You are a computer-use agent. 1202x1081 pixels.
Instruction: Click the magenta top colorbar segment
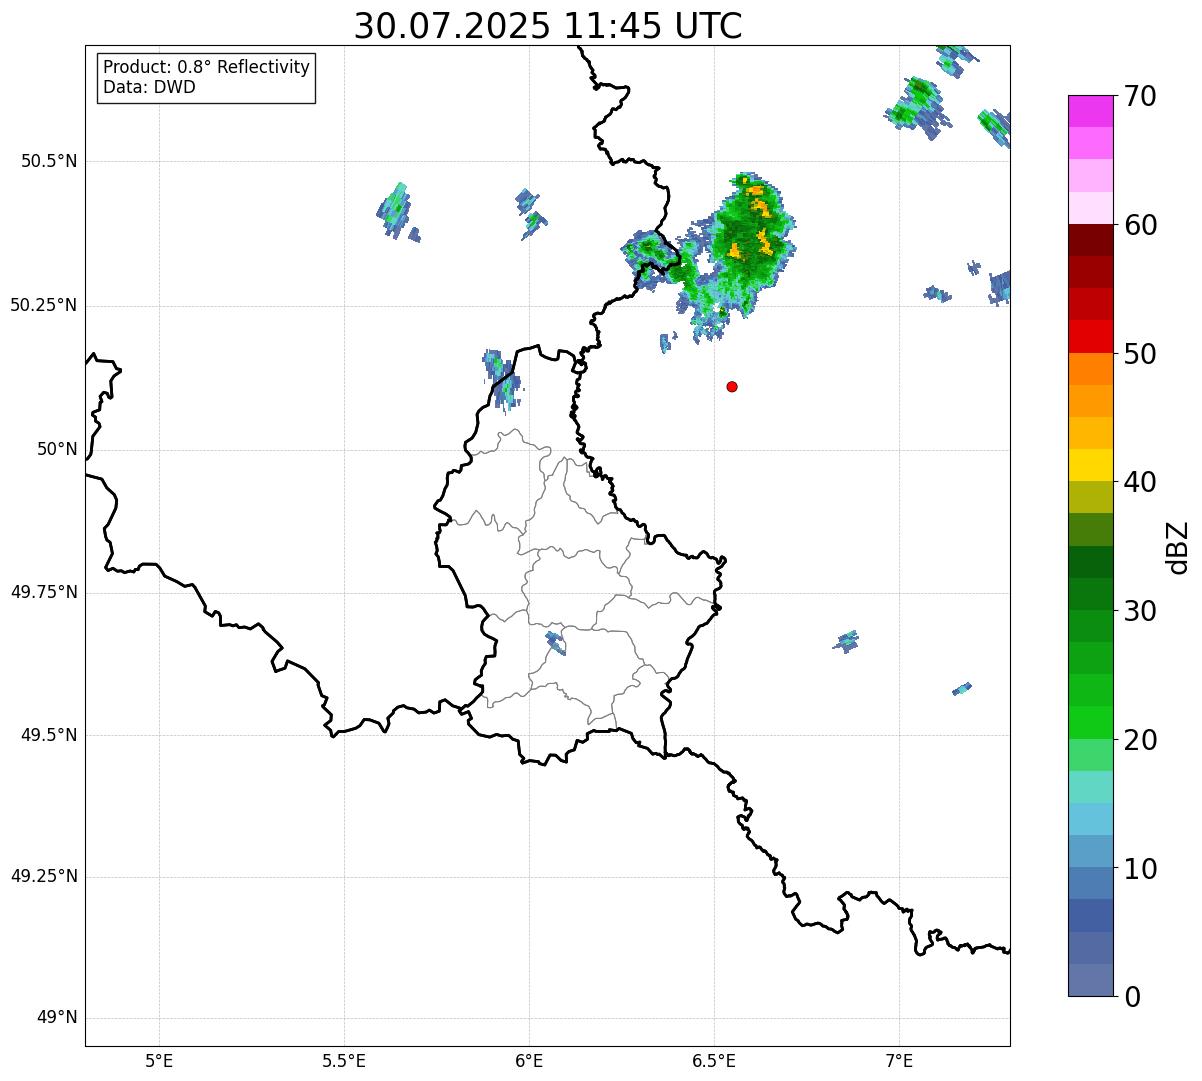(x=1090, y=111)
